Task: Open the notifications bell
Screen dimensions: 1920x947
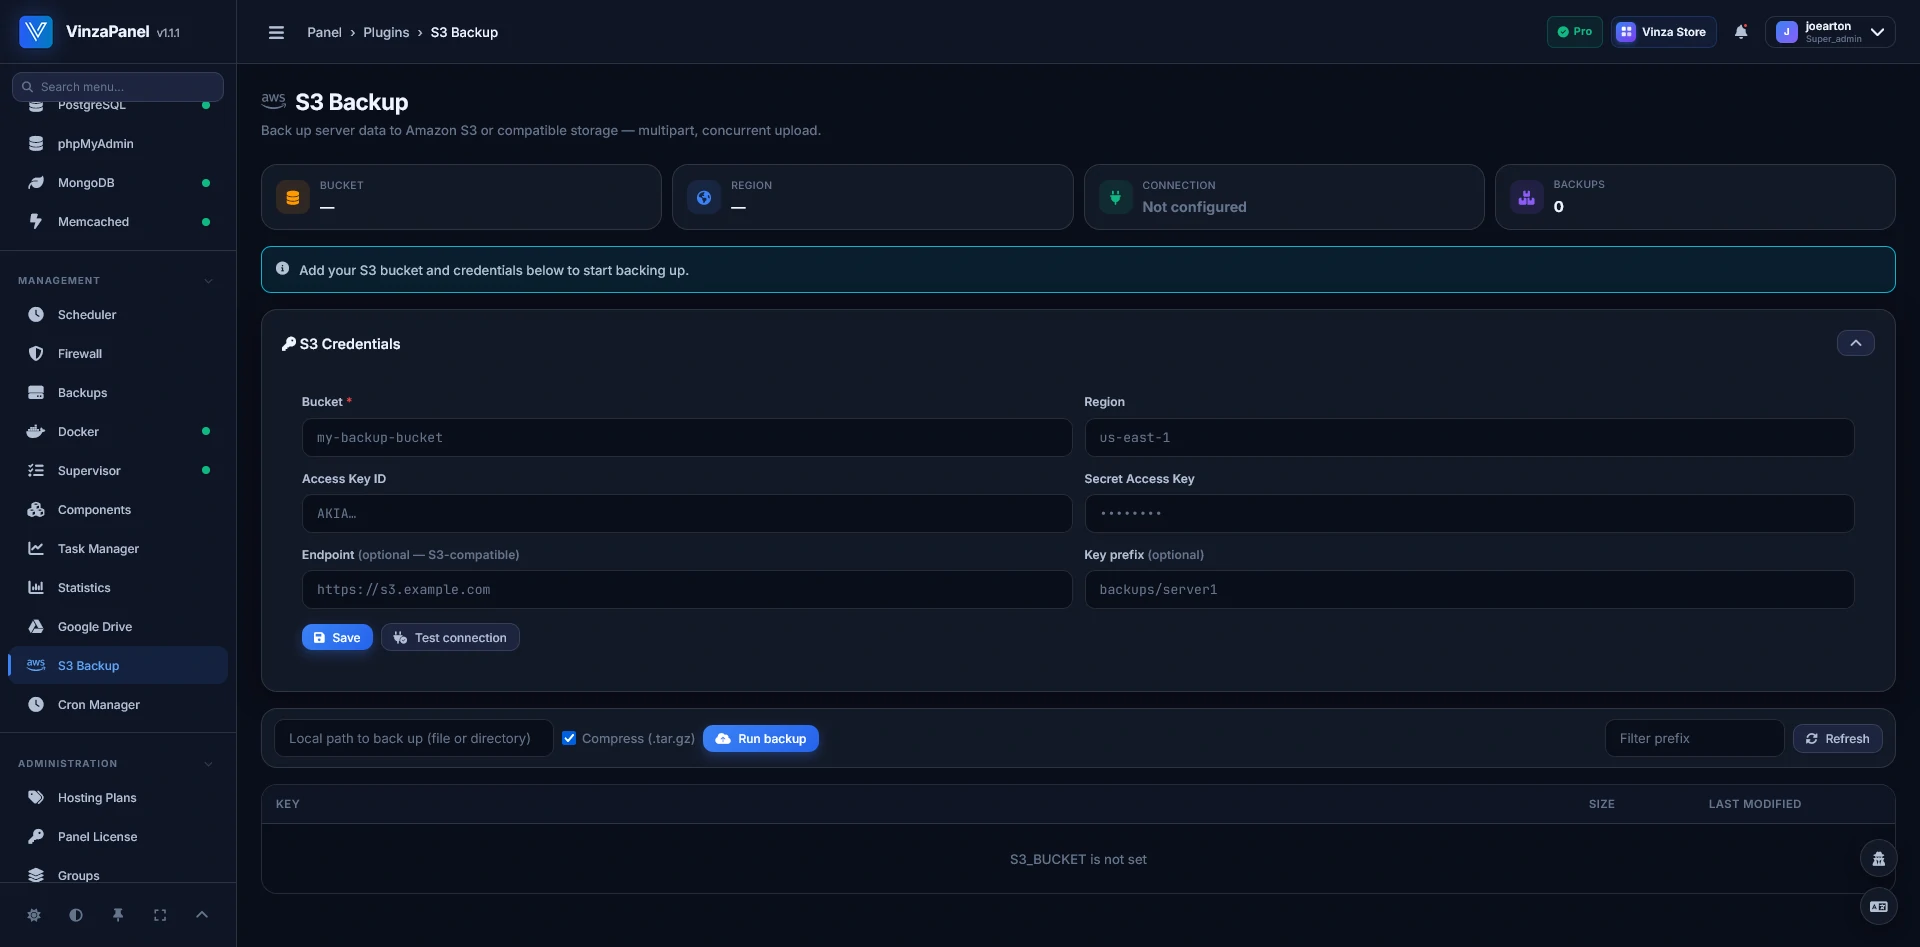Action: [x=1741, y=32]
